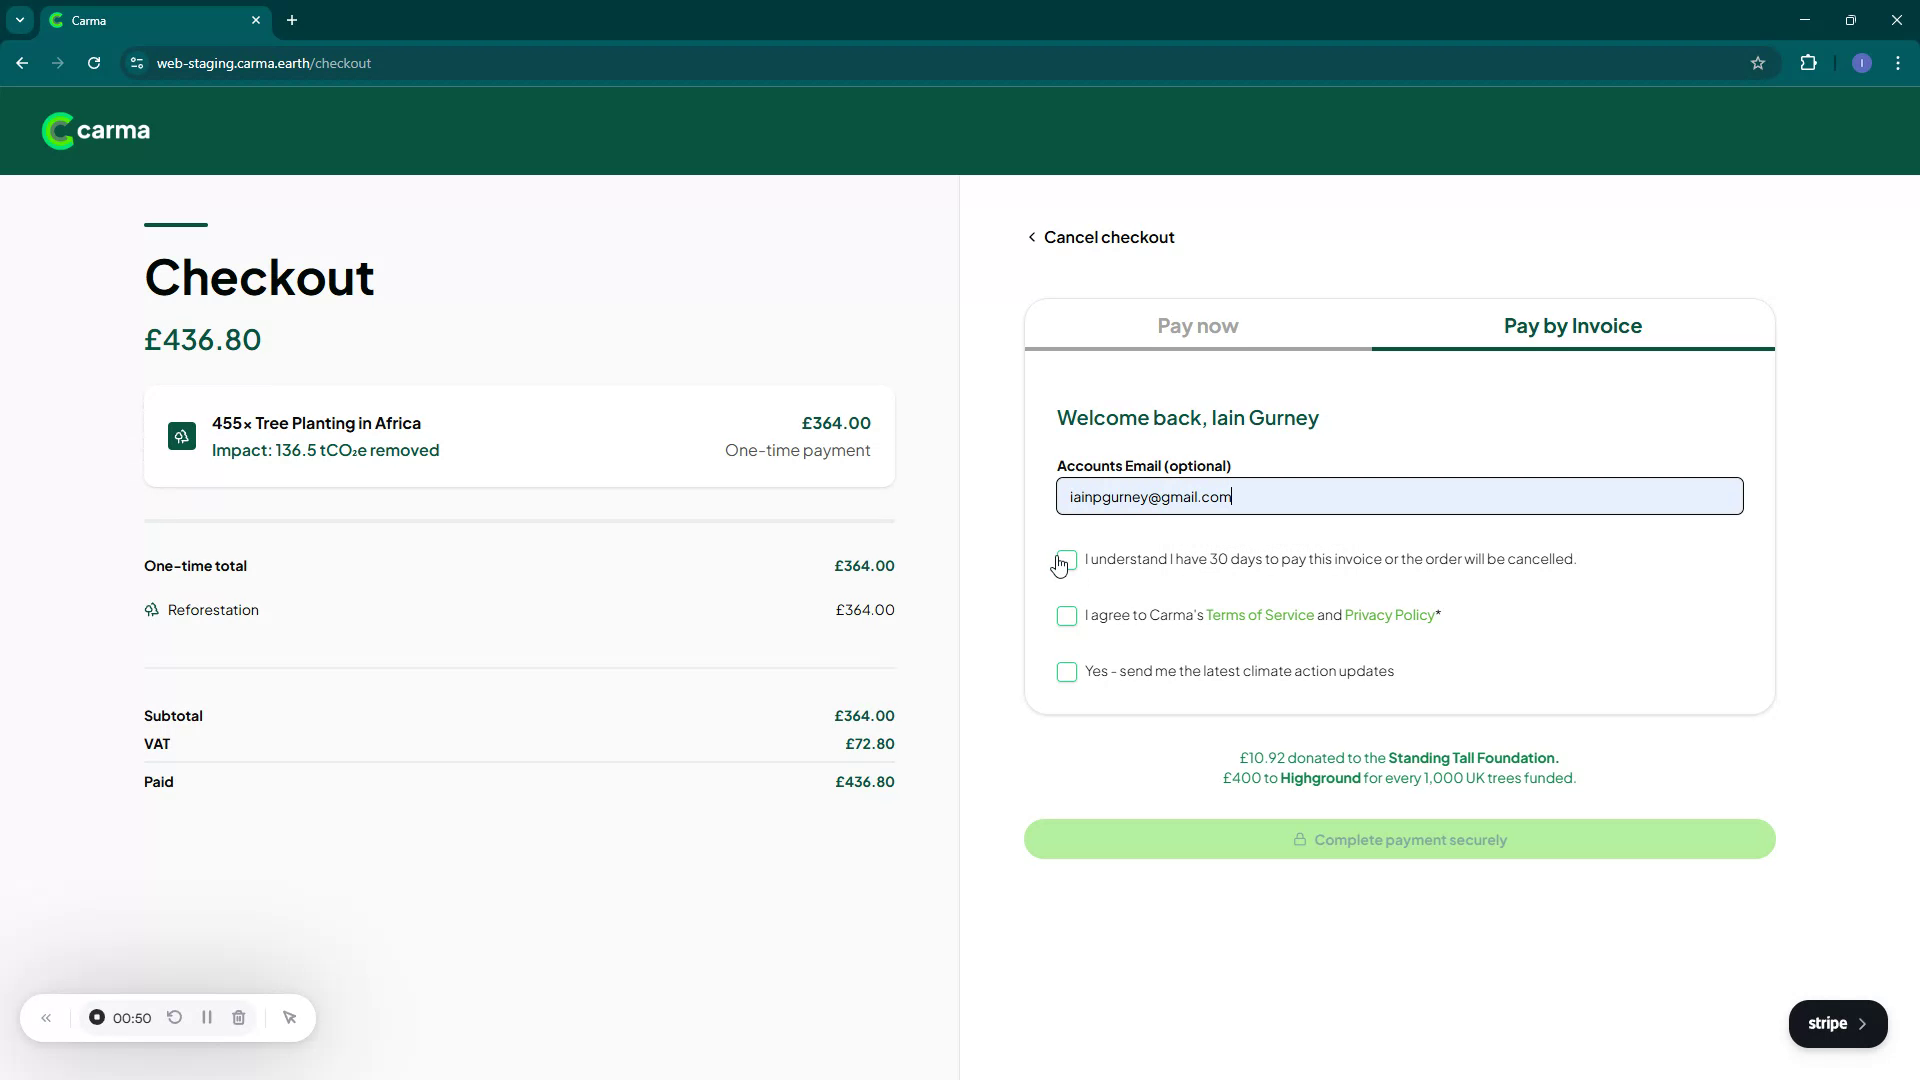Click the chevron on the Stripe badge
This screenshot has height=1080, width=1920.
click(1862, 1024)
